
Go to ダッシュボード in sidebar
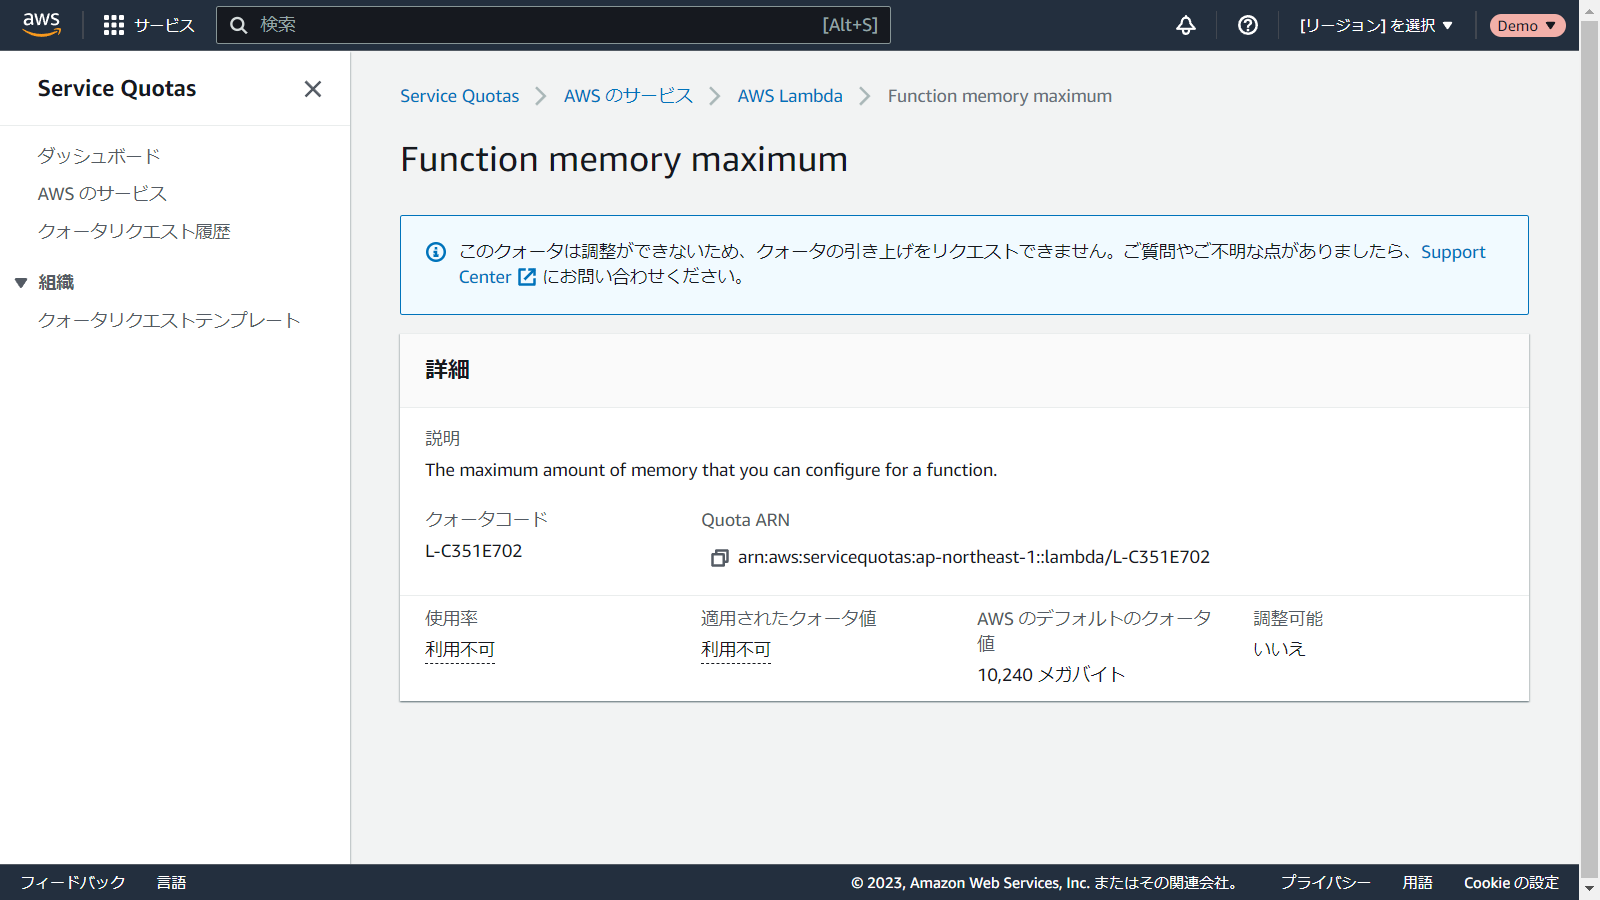99,156
